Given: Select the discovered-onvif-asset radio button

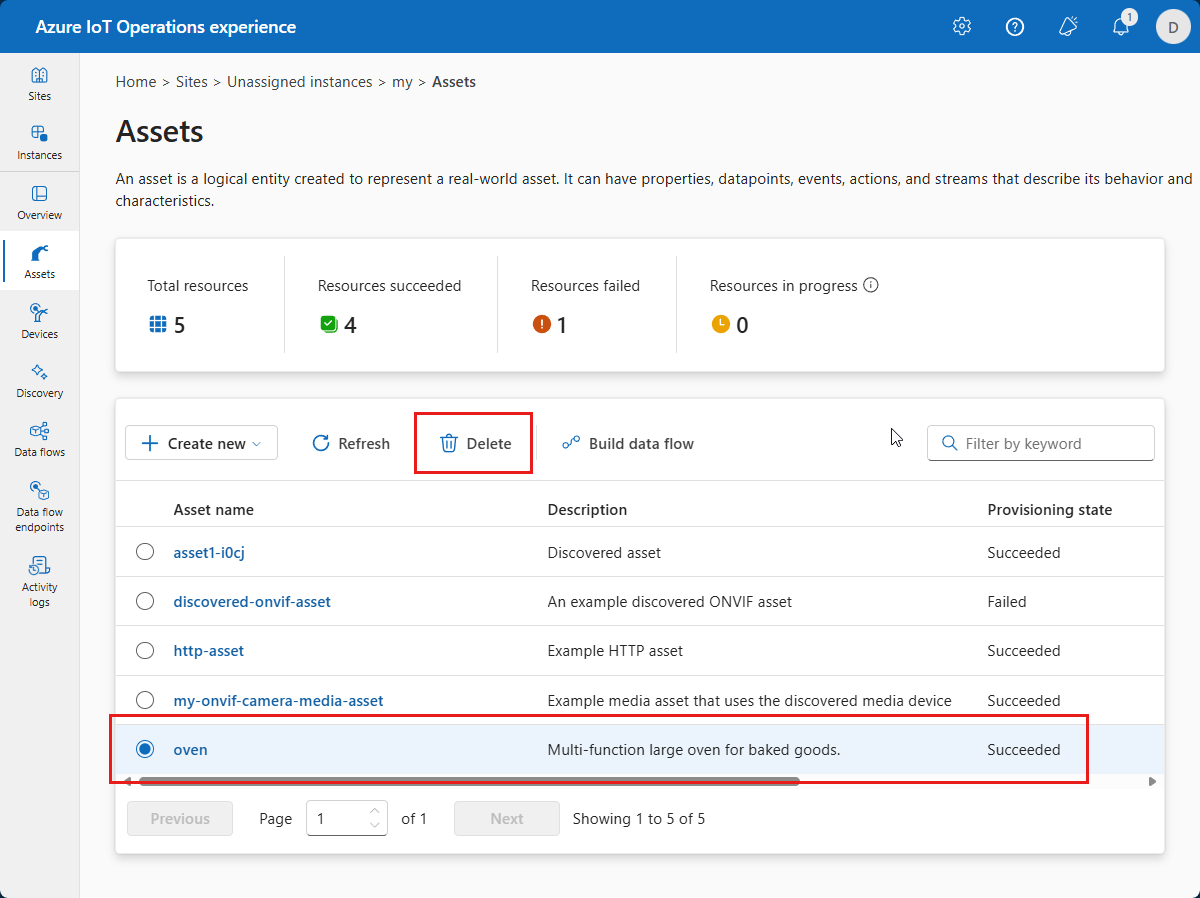Looking at the screenshot, I should coord(145,601).
